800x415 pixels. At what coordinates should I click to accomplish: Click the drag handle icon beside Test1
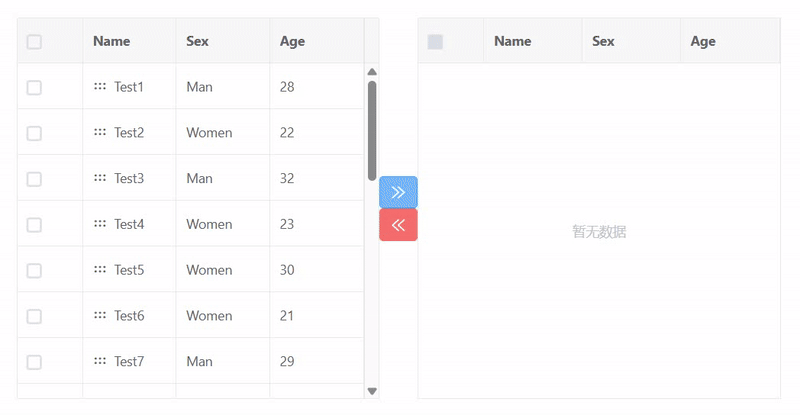(x=100, y=87)
